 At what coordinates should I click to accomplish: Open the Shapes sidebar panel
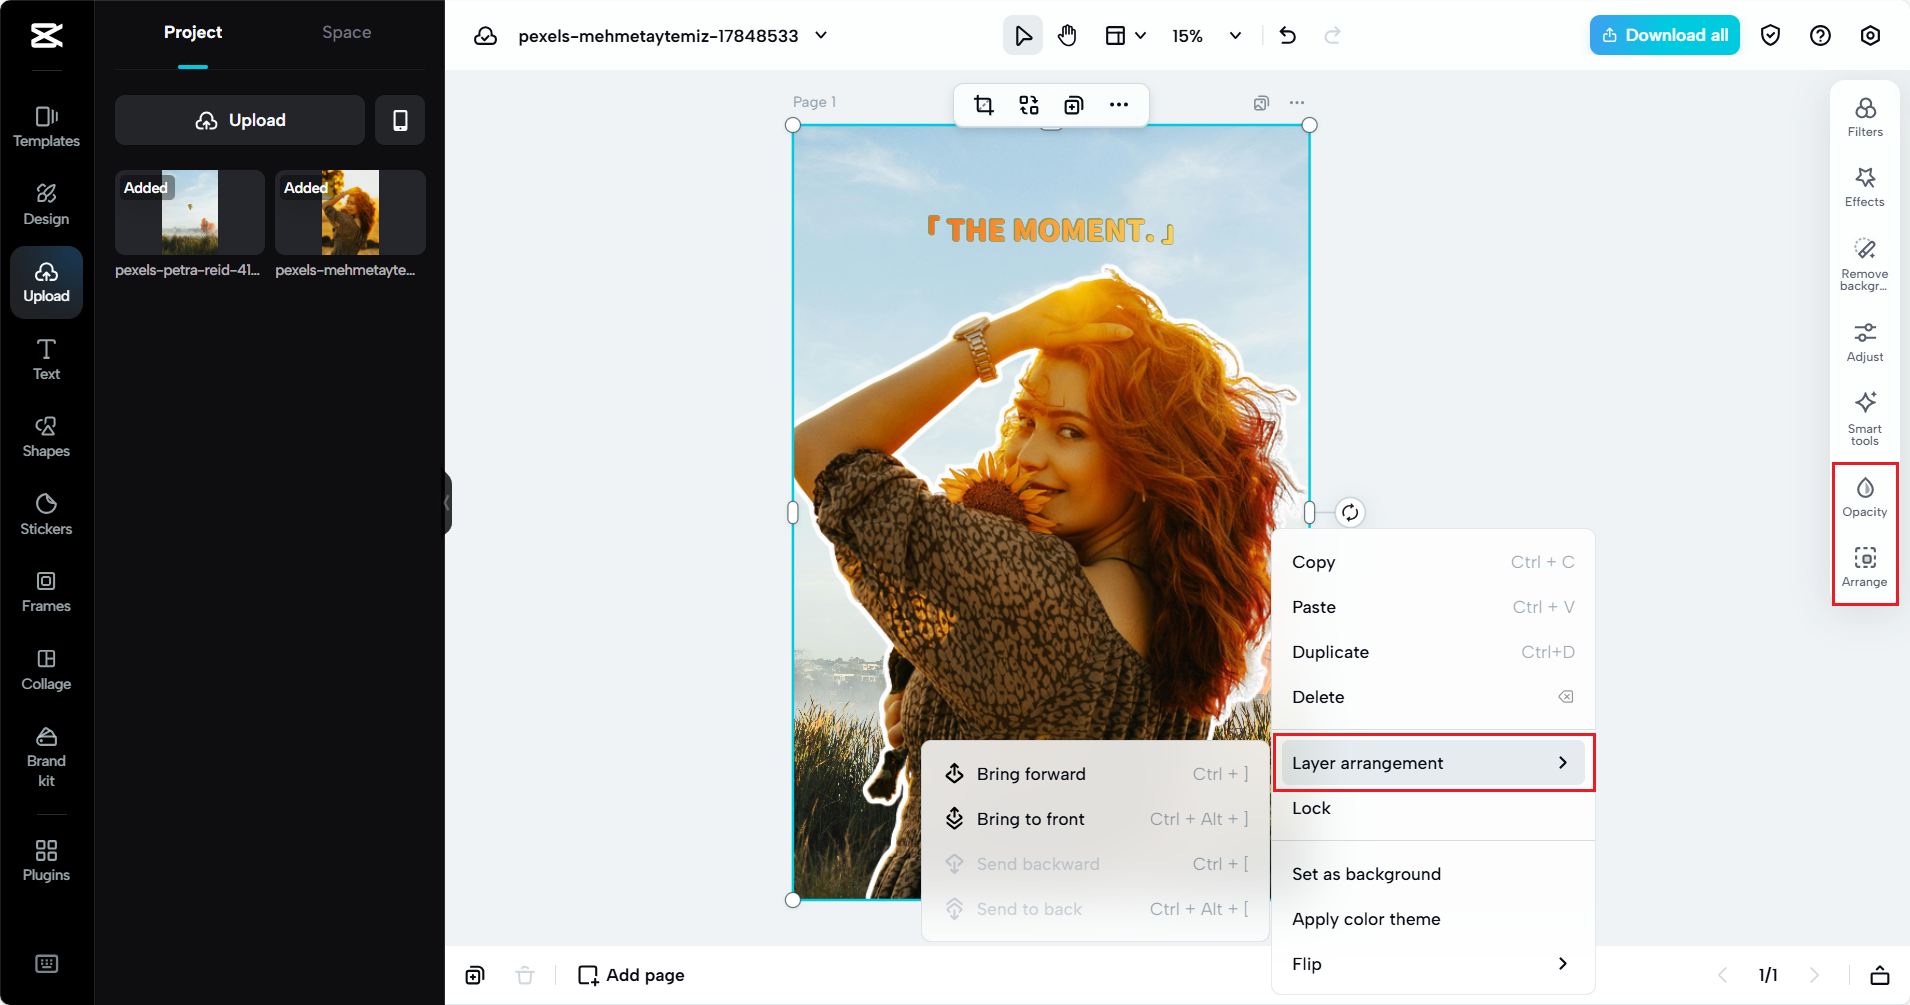pos(46,437)
